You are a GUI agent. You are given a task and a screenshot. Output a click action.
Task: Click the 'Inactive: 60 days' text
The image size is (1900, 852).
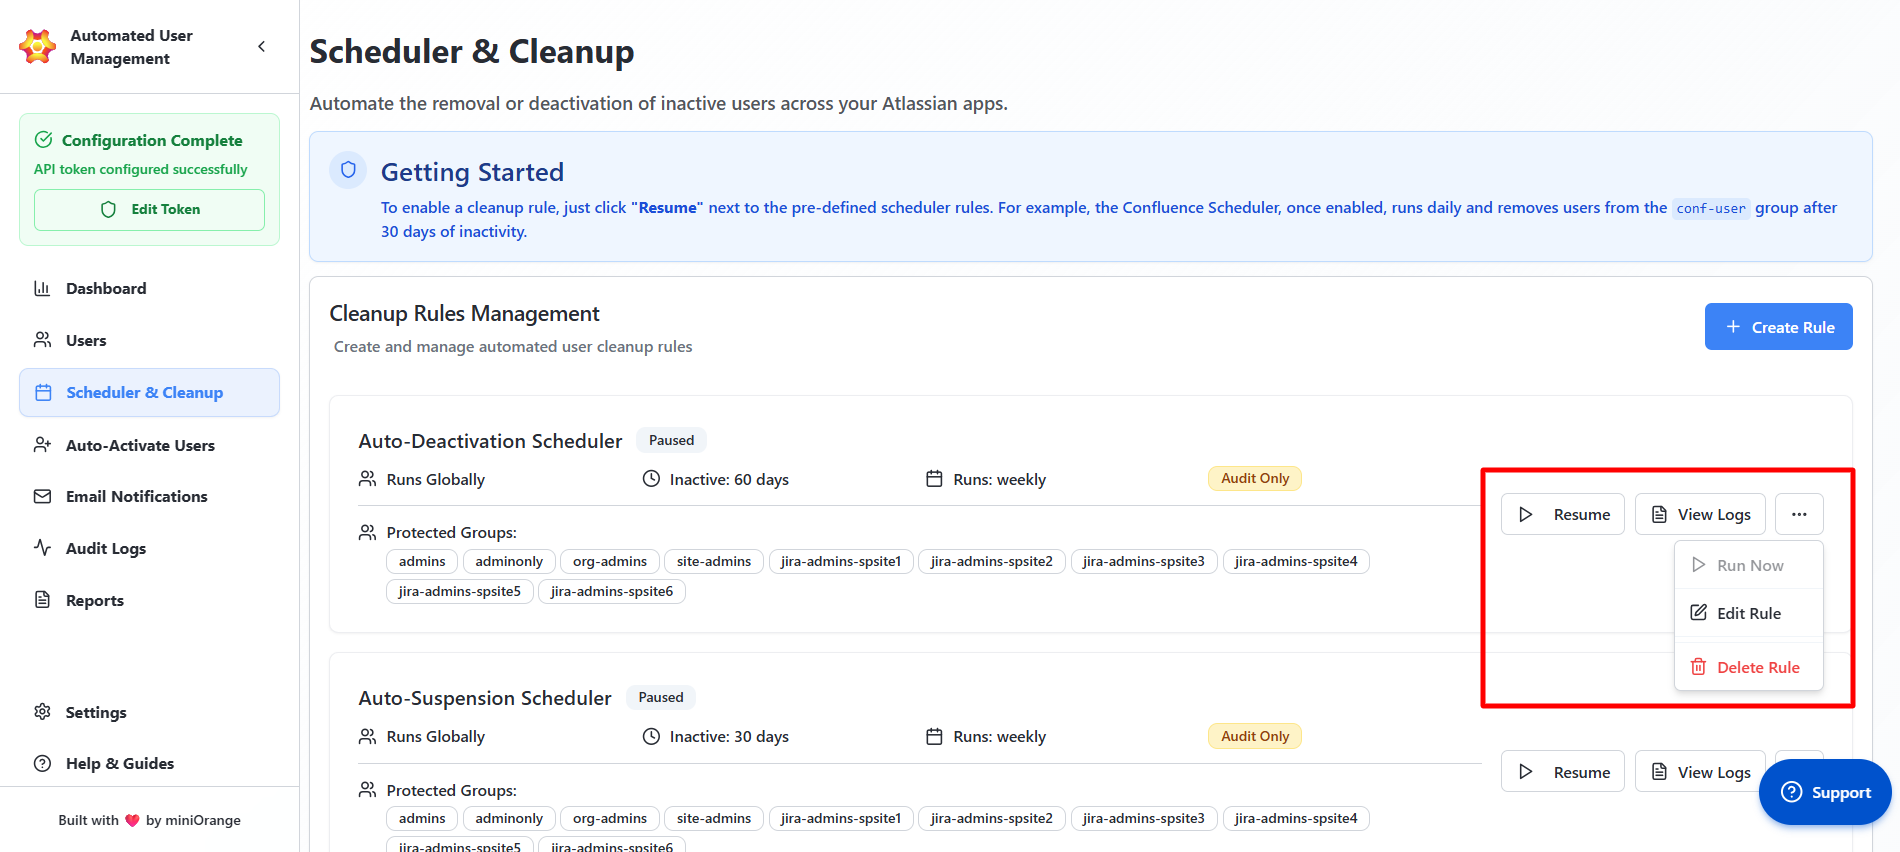729,480
